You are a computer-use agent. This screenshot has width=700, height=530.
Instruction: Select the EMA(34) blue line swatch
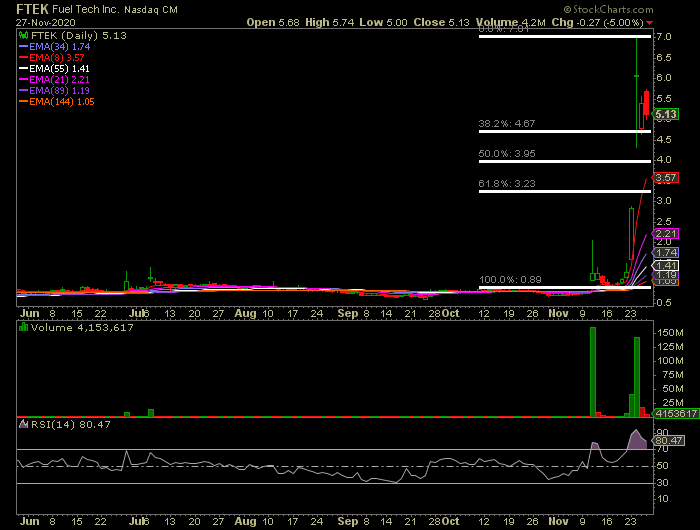[23, 46]
